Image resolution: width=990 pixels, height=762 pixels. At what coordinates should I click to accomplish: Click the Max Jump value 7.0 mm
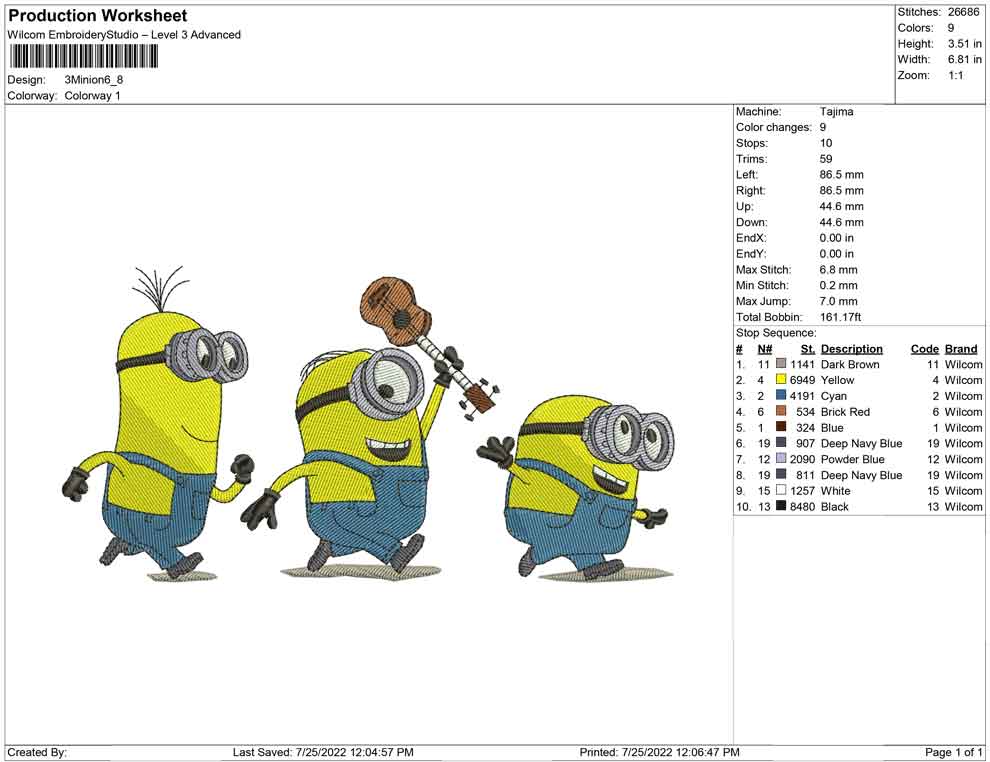coord(838,301)
